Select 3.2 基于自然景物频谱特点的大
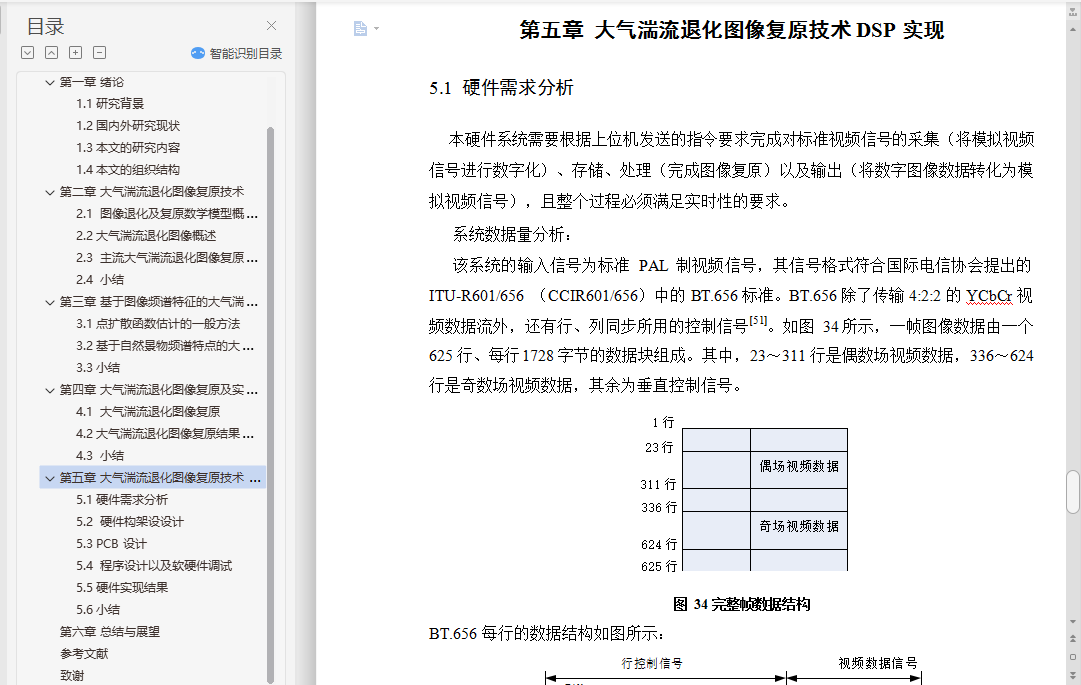The image size is (1081, 685). click(x=165, y=346)
